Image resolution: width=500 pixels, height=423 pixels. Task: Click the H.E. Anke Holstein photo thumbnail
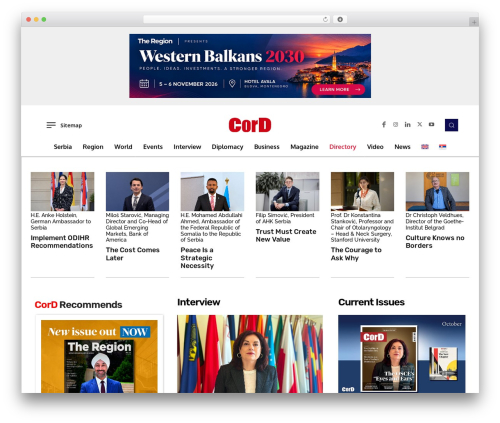[62, 191]
